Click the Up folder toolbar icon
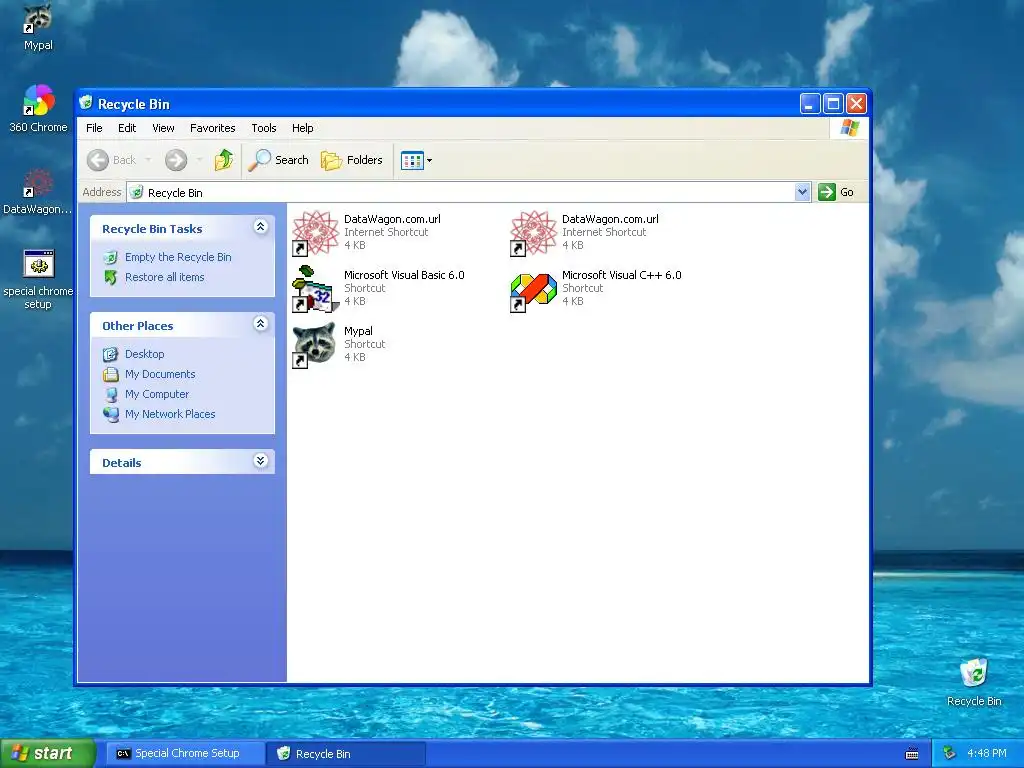The height and width of the screenshot is (768, 1024). pyautogui.click(x=224, y=159)
